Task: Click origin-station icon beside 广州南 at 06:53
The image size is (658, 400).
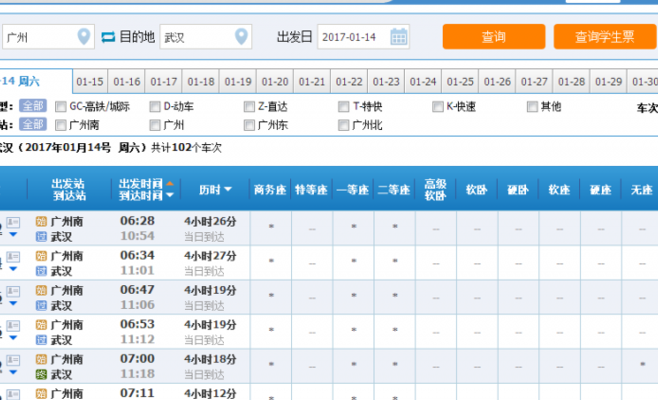Action: [x=41, y=324]
